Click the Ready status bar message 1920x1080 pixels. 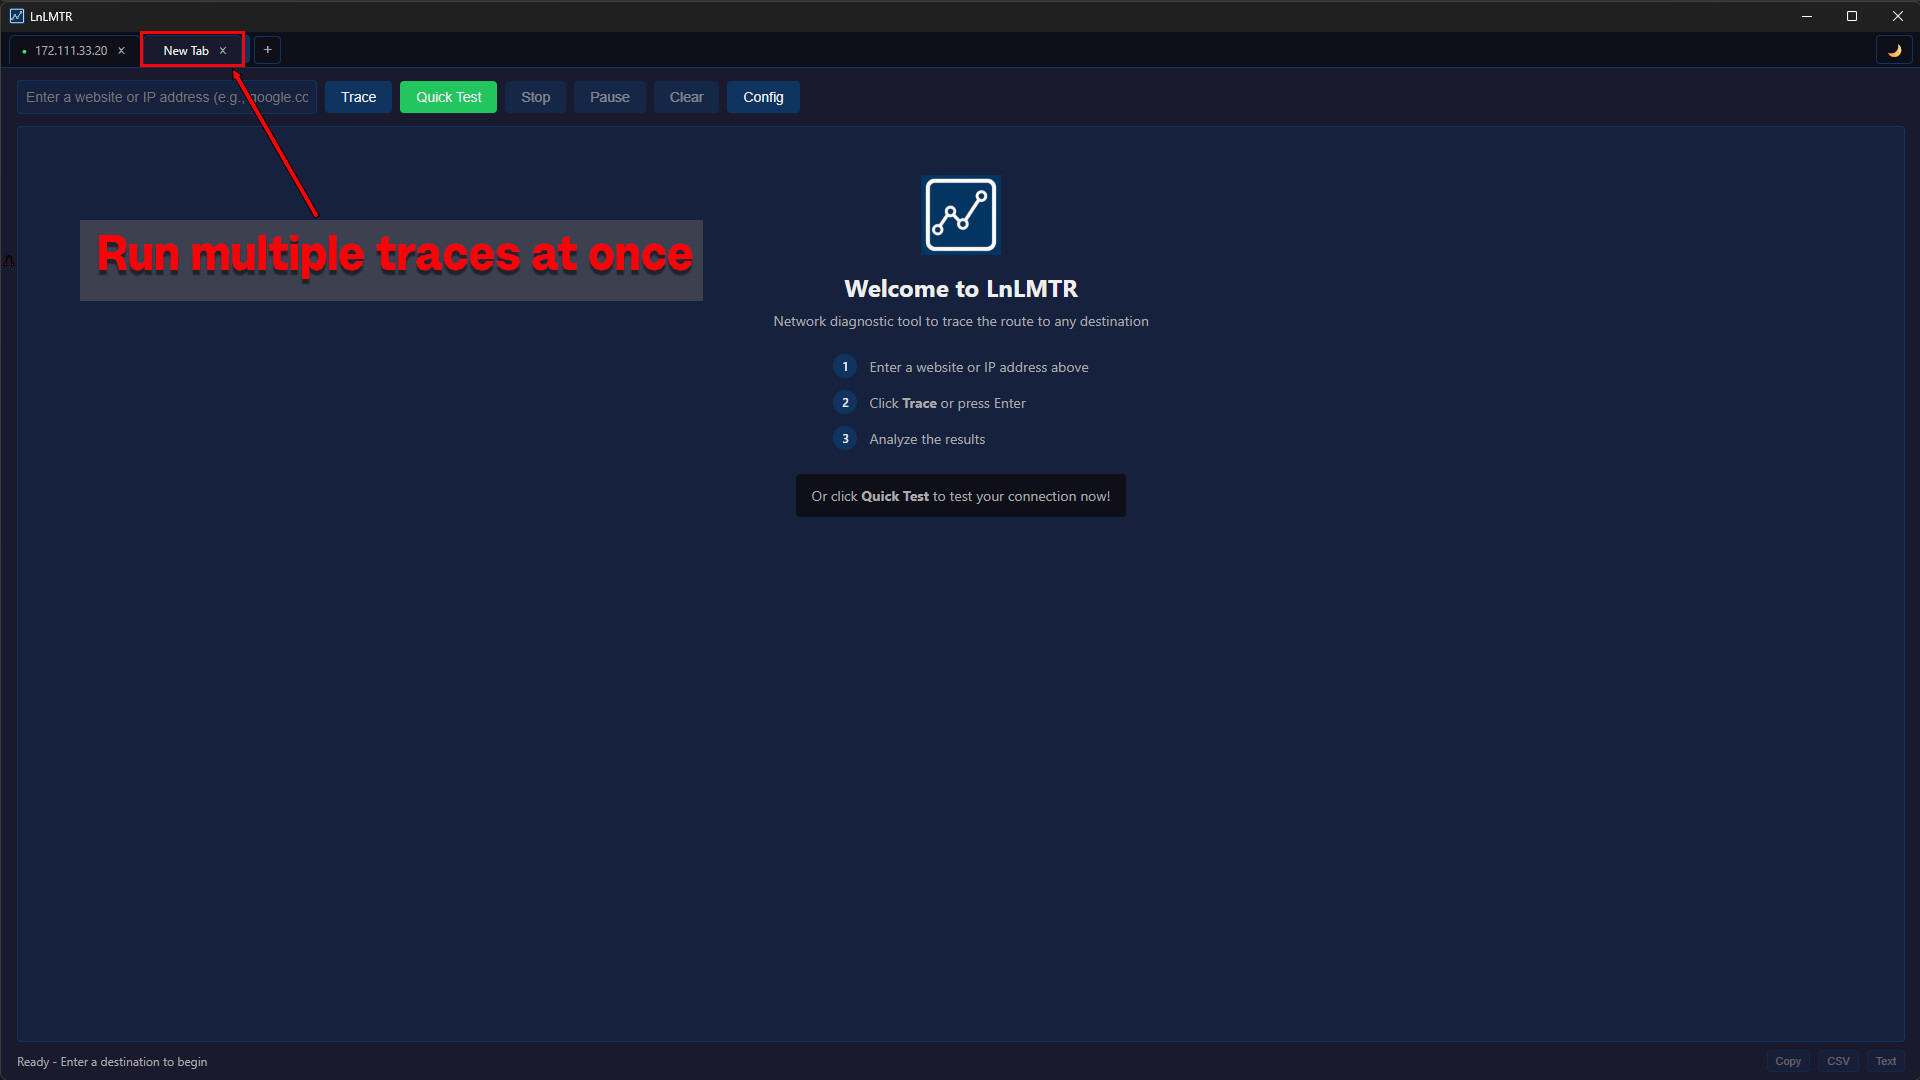(112, 1061)
